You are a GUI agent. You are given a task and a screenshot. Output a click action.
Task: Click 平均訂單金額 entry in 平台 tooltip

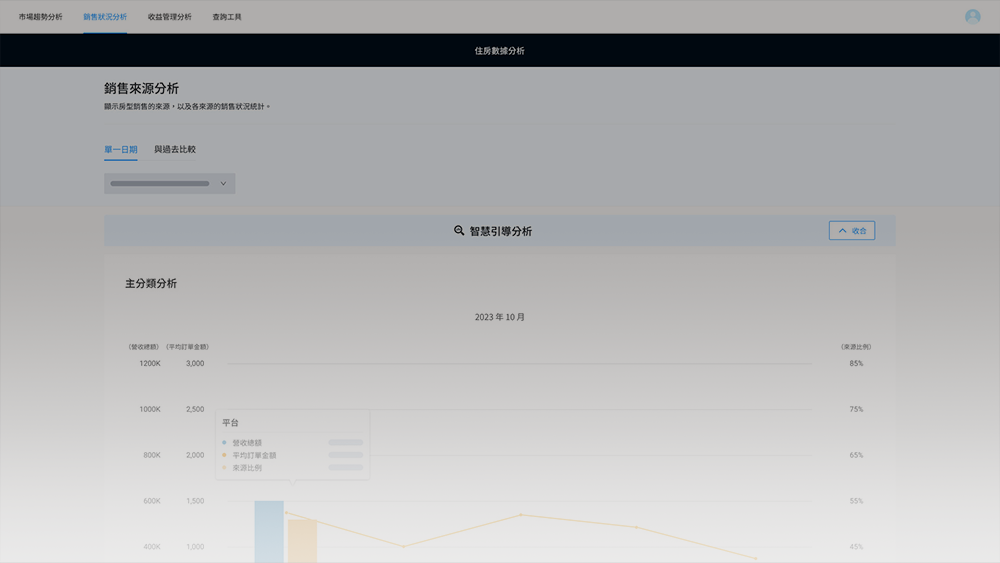pyautogui.click(x=254, y=455)
